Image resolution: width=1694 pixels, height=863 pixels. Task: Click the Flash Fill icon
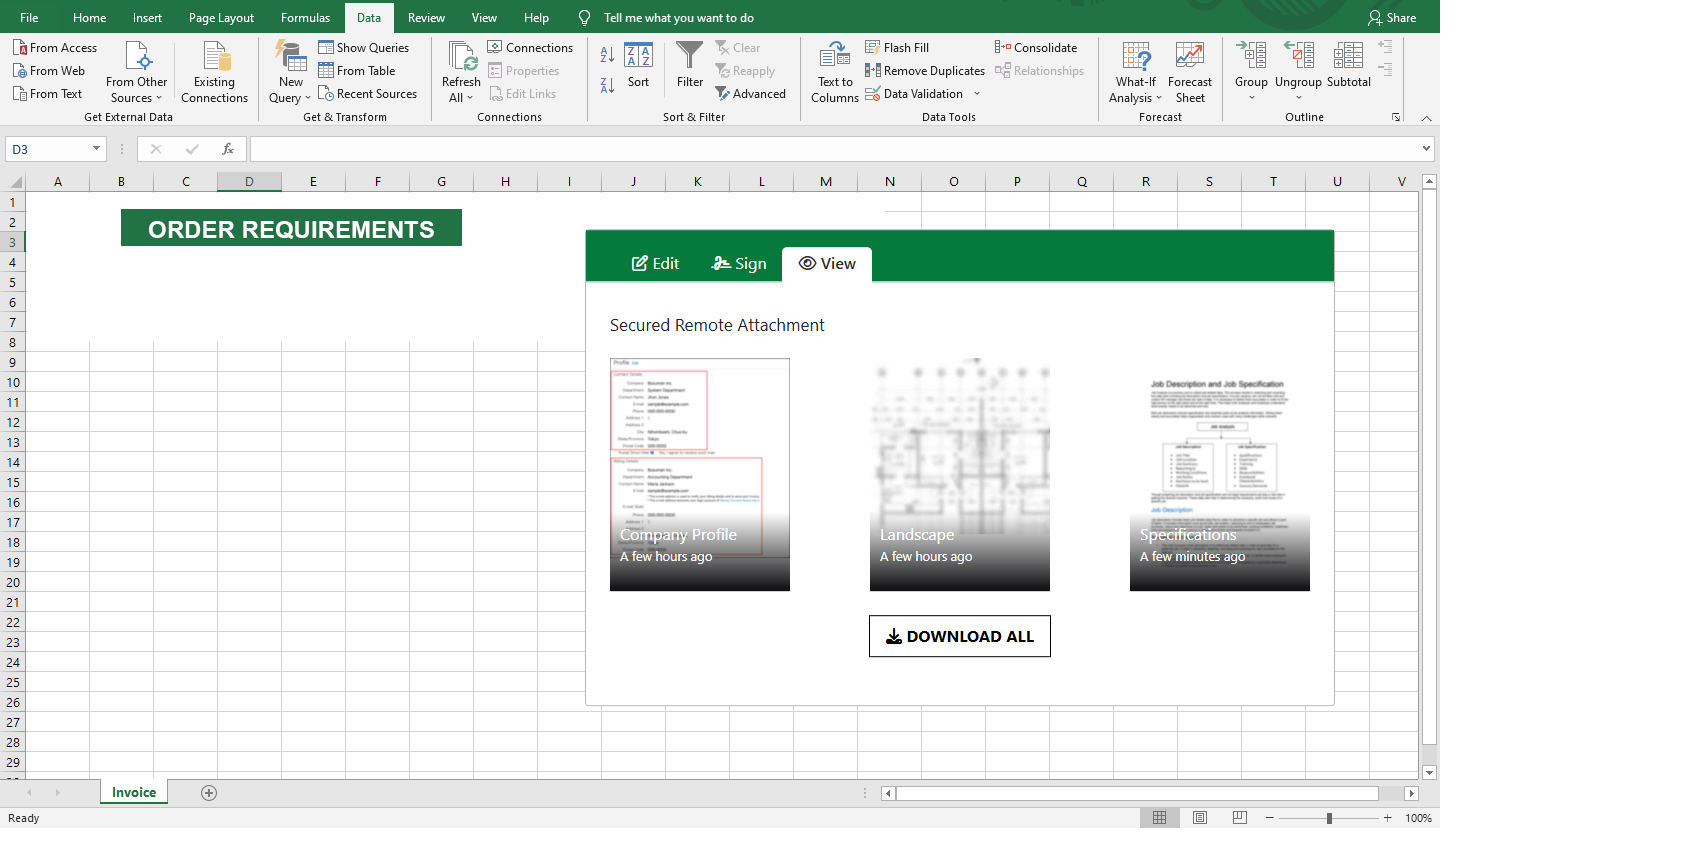[873, 47]
